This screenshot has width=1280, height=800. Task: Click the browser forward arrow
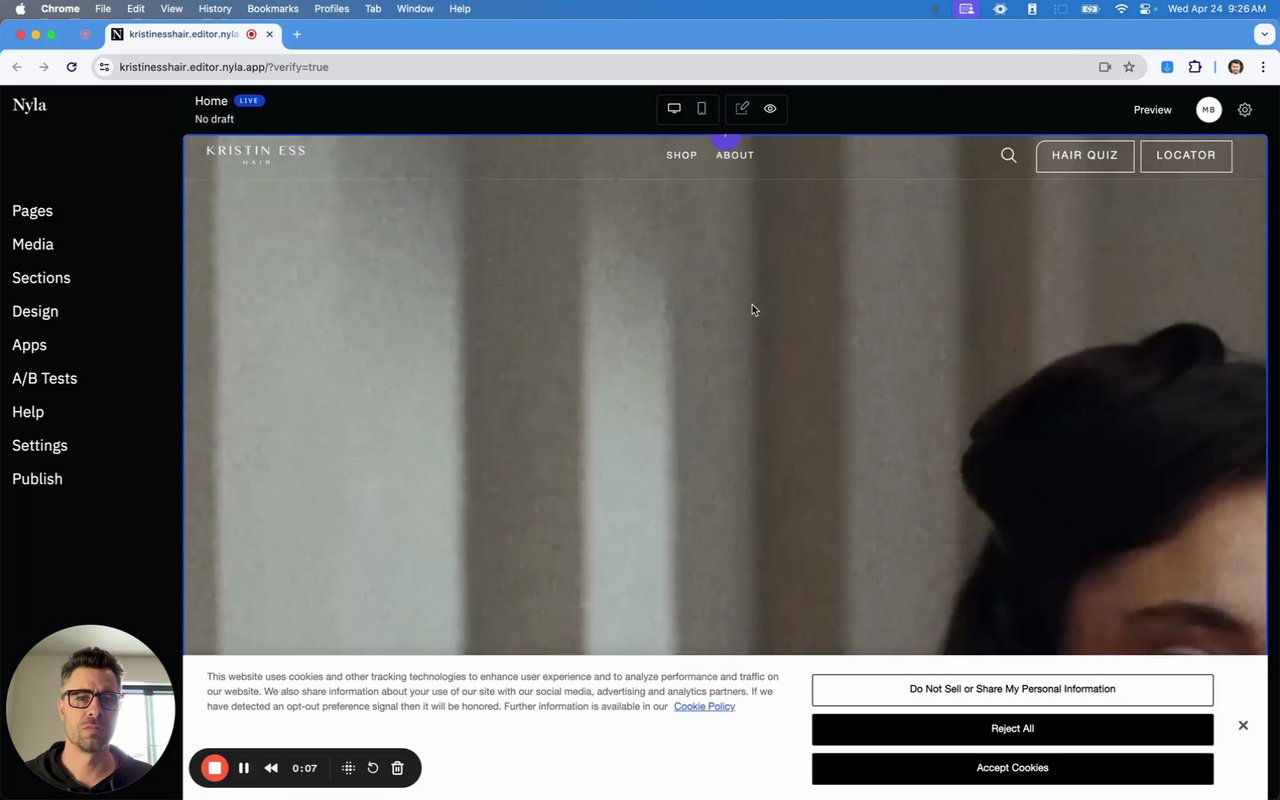43,67
